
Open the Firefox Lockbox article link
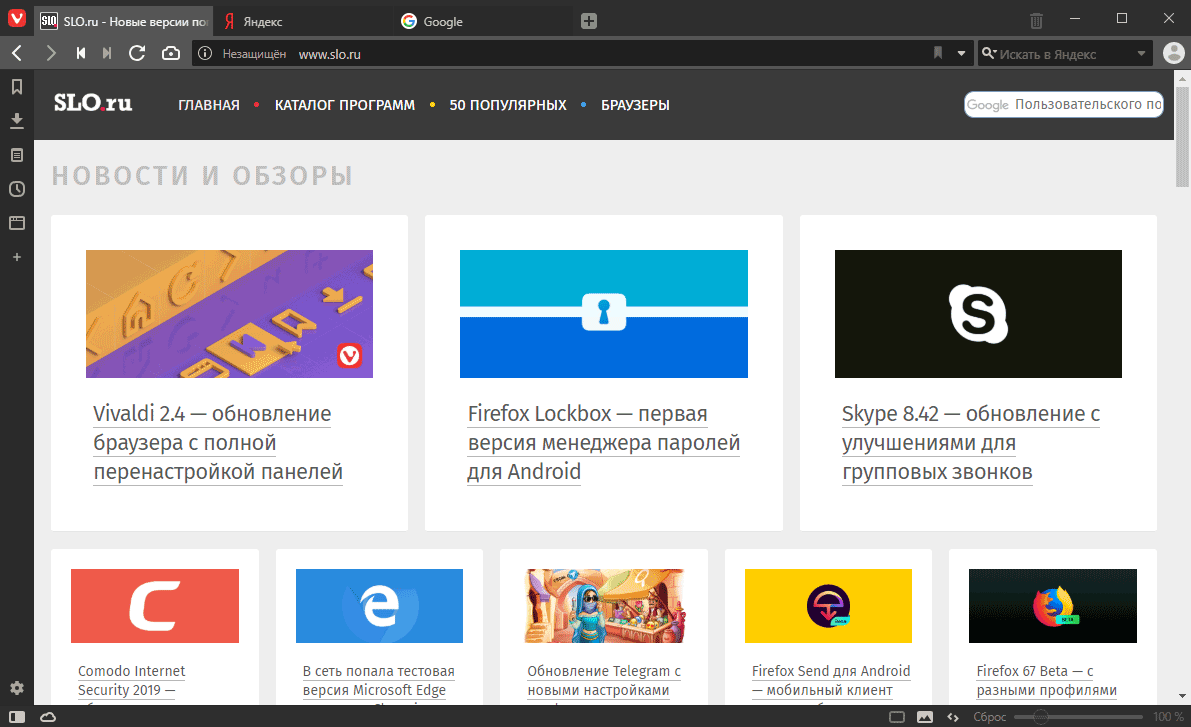(x=603, y=443)
